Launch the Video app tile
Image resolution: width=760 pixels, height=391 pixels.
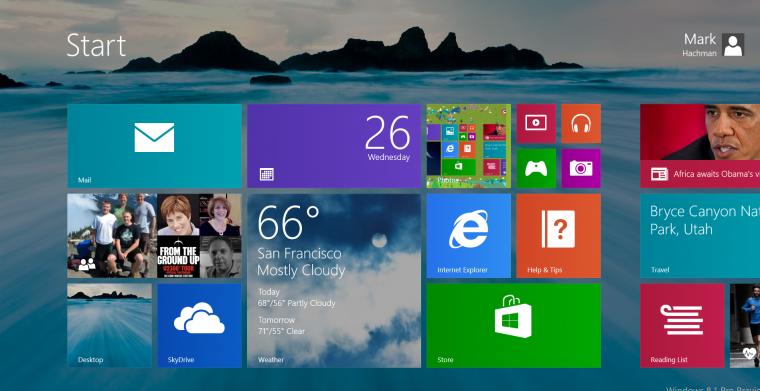[536, 124]
